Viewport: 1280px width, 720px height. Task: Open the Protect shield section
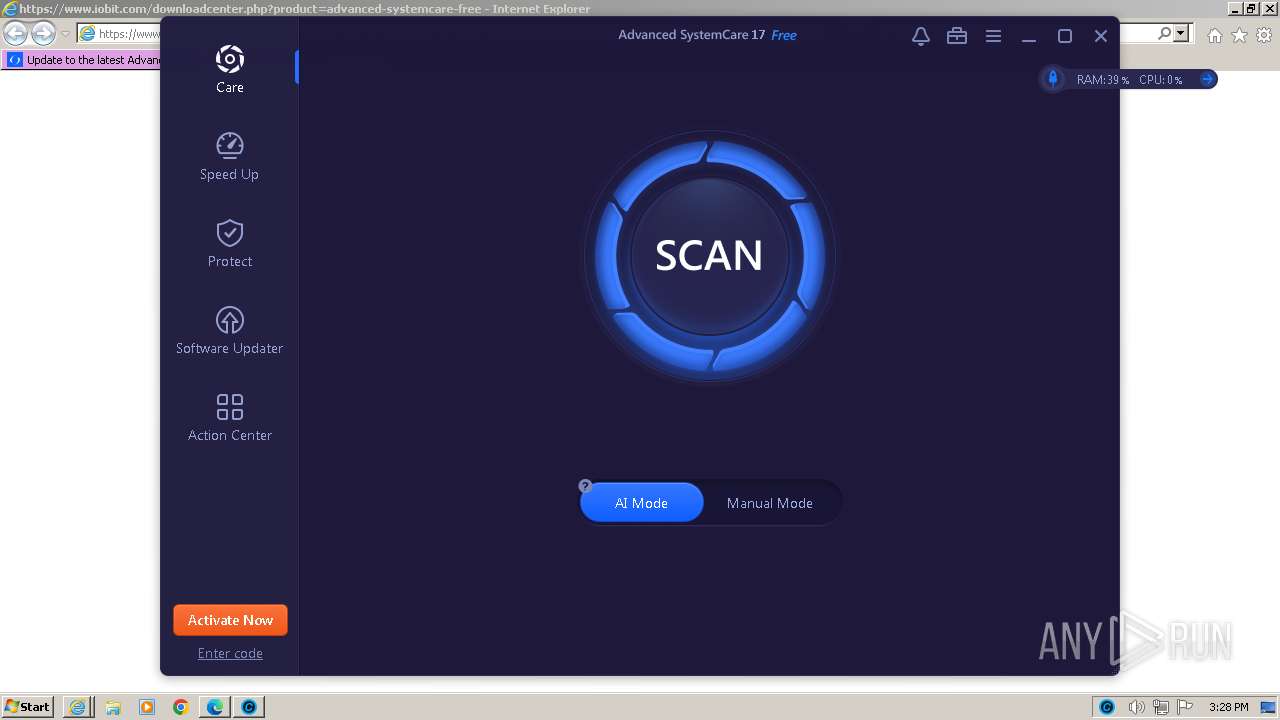coord(230,243)
